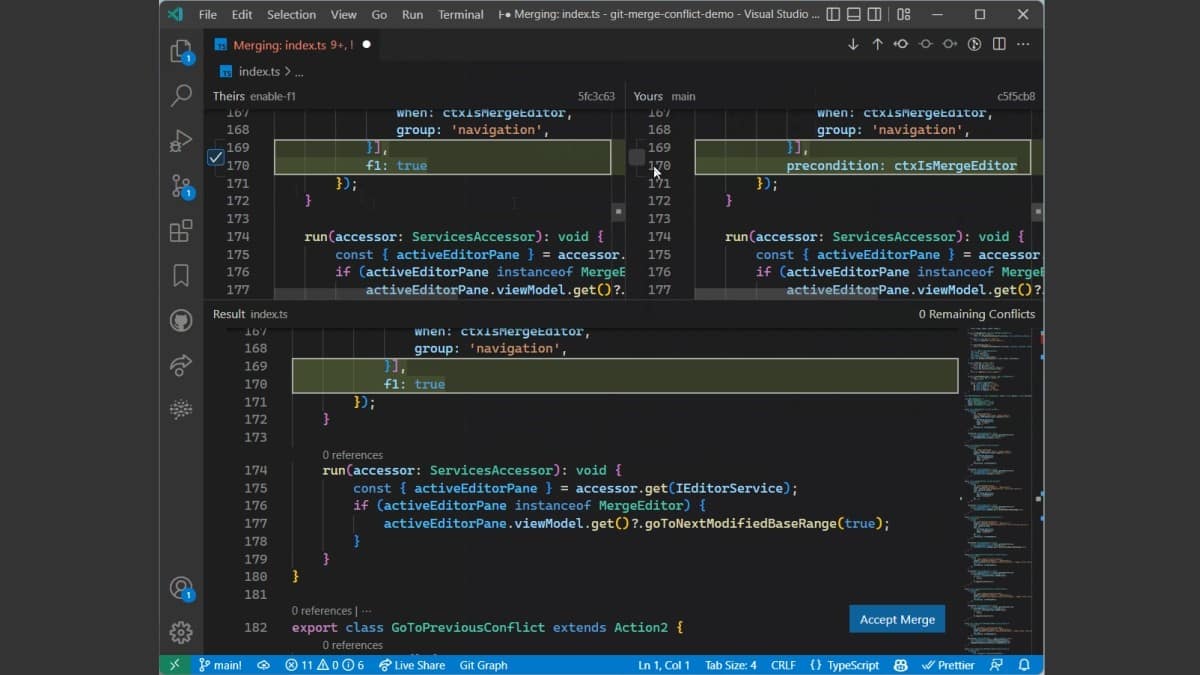This screenshot has width=1200, height=675.
Task: Click the Split Editor icon
Action: tap(997, 44)
